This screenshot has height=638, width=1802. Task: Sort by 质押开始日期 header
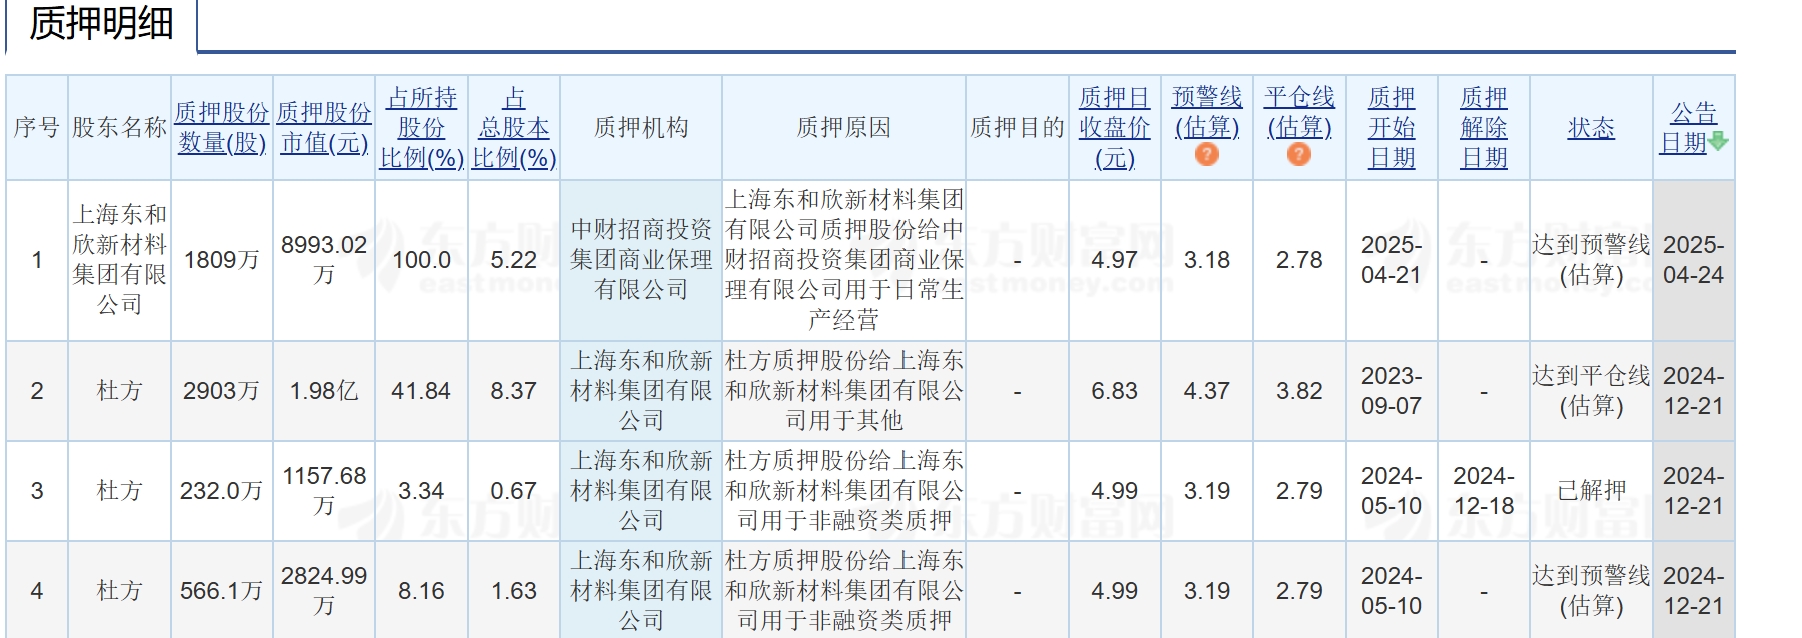[x=1391, y=128]
